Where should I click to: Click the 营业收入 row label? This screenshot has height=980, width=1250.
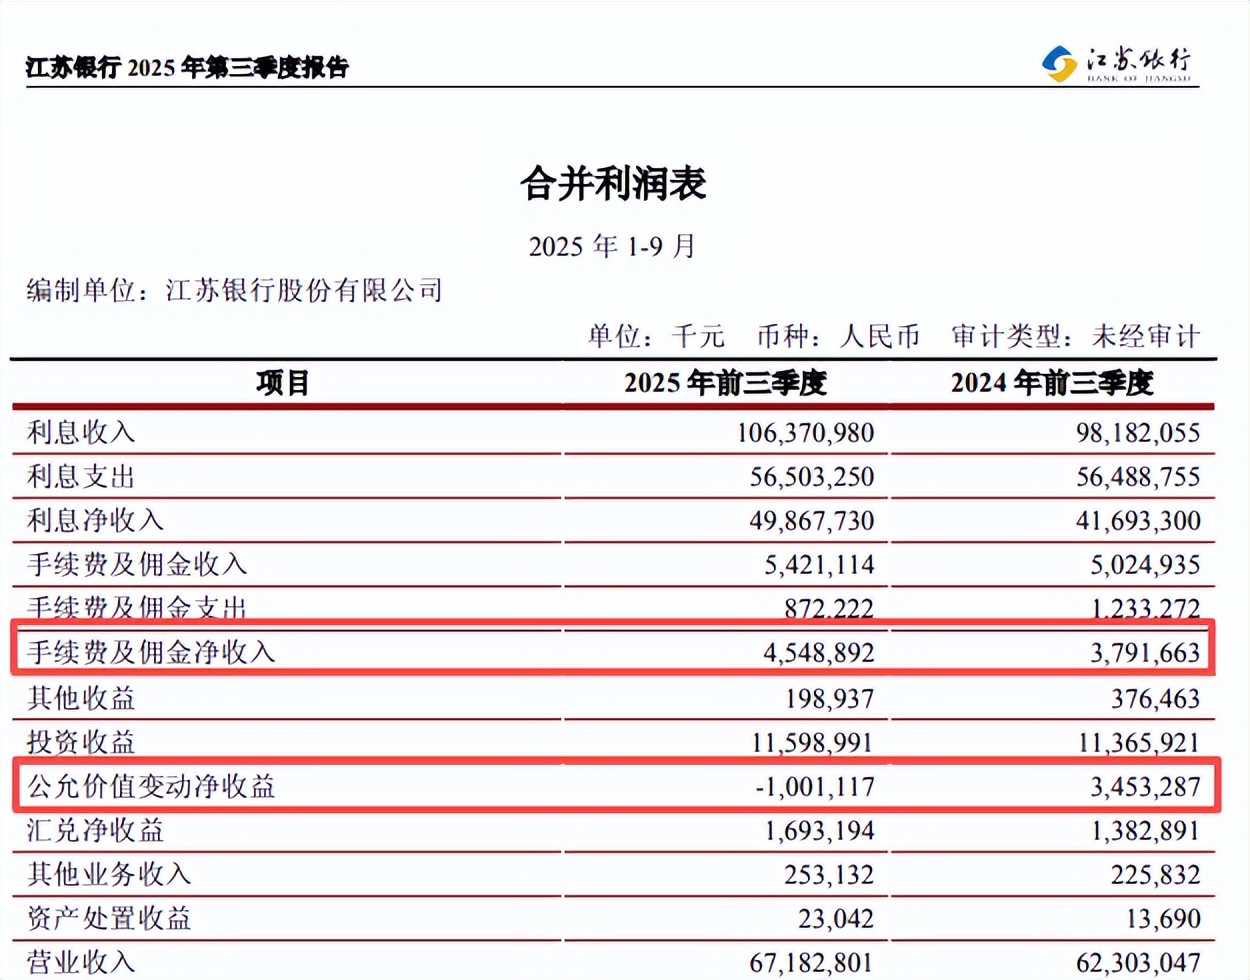click(81, 963)
